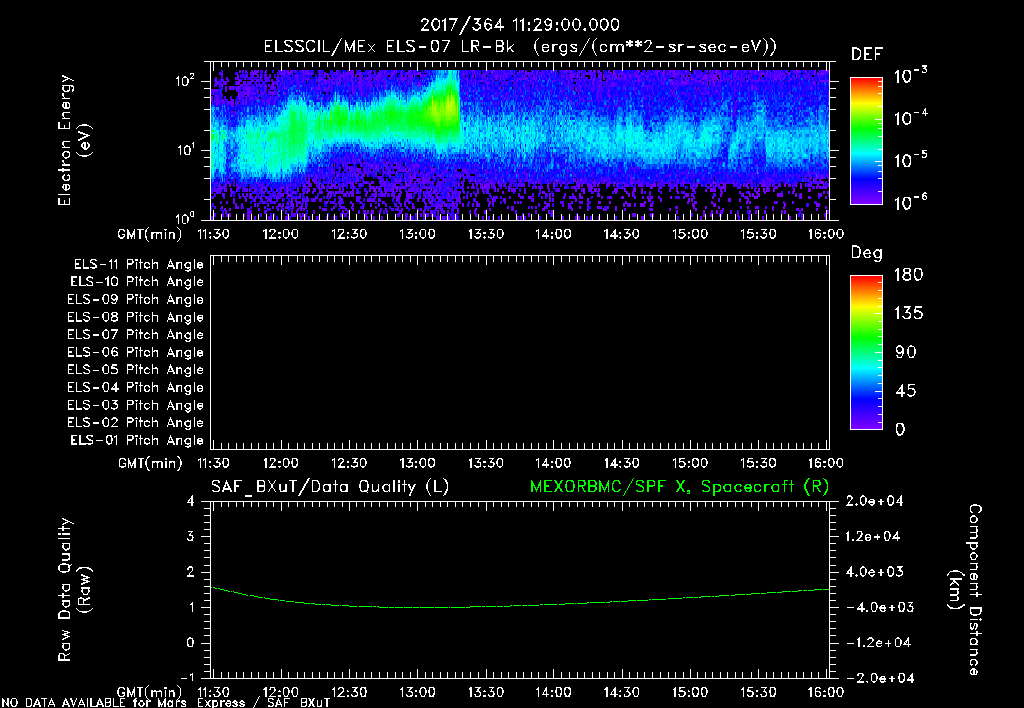
Task: Select the ELS-08 Pitch Angle row label
Action: [136, 317]
